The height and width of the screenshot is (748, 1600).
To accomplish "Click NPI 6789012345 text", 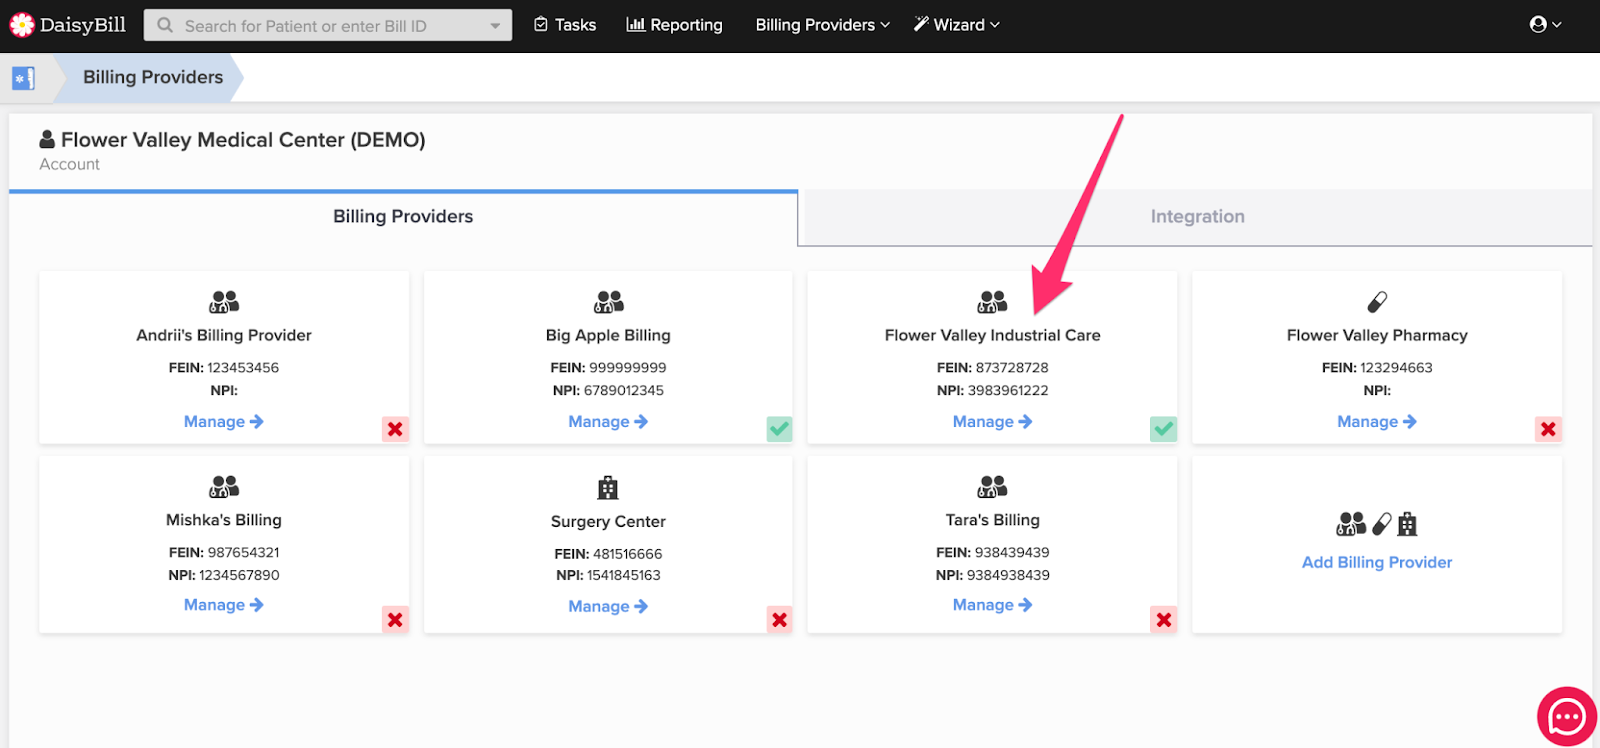I will click(x=608, y=391).
